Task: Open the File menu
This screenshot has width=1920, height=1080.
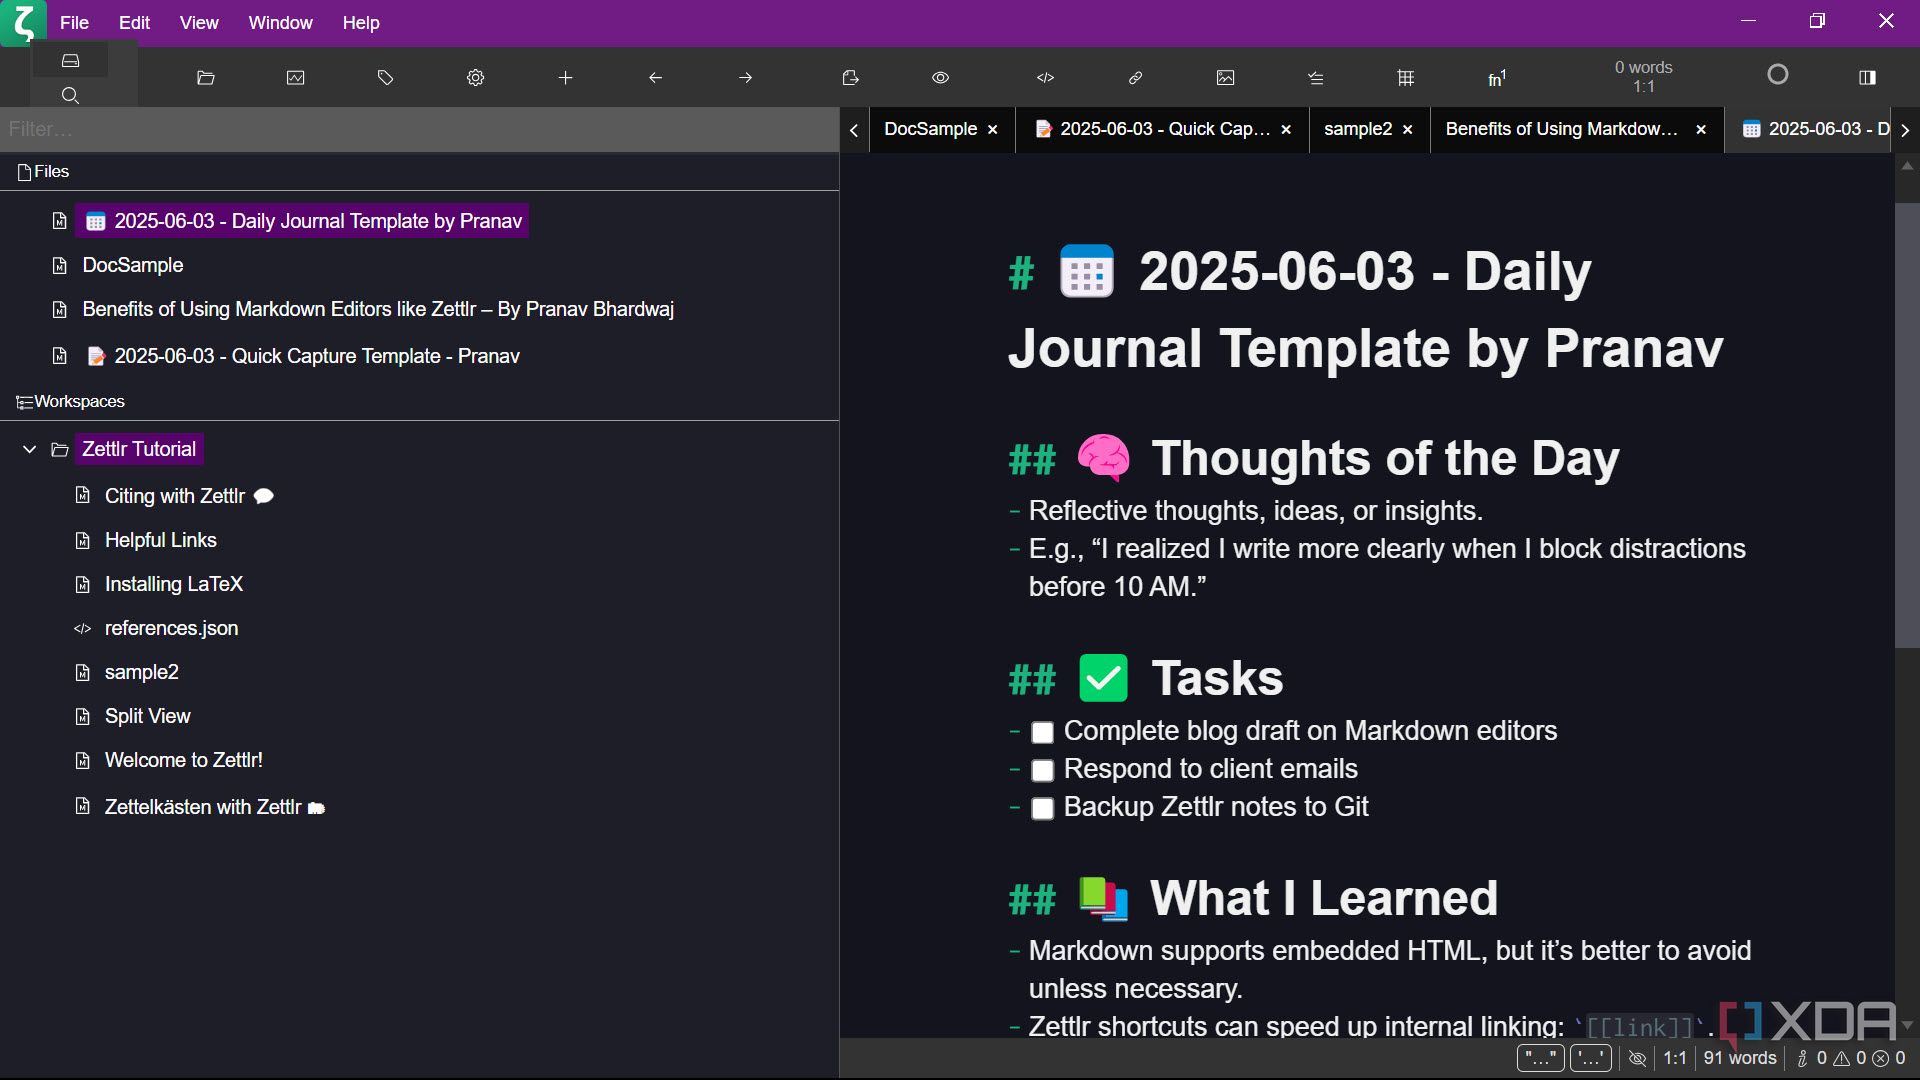Action: tap(74, 22)
